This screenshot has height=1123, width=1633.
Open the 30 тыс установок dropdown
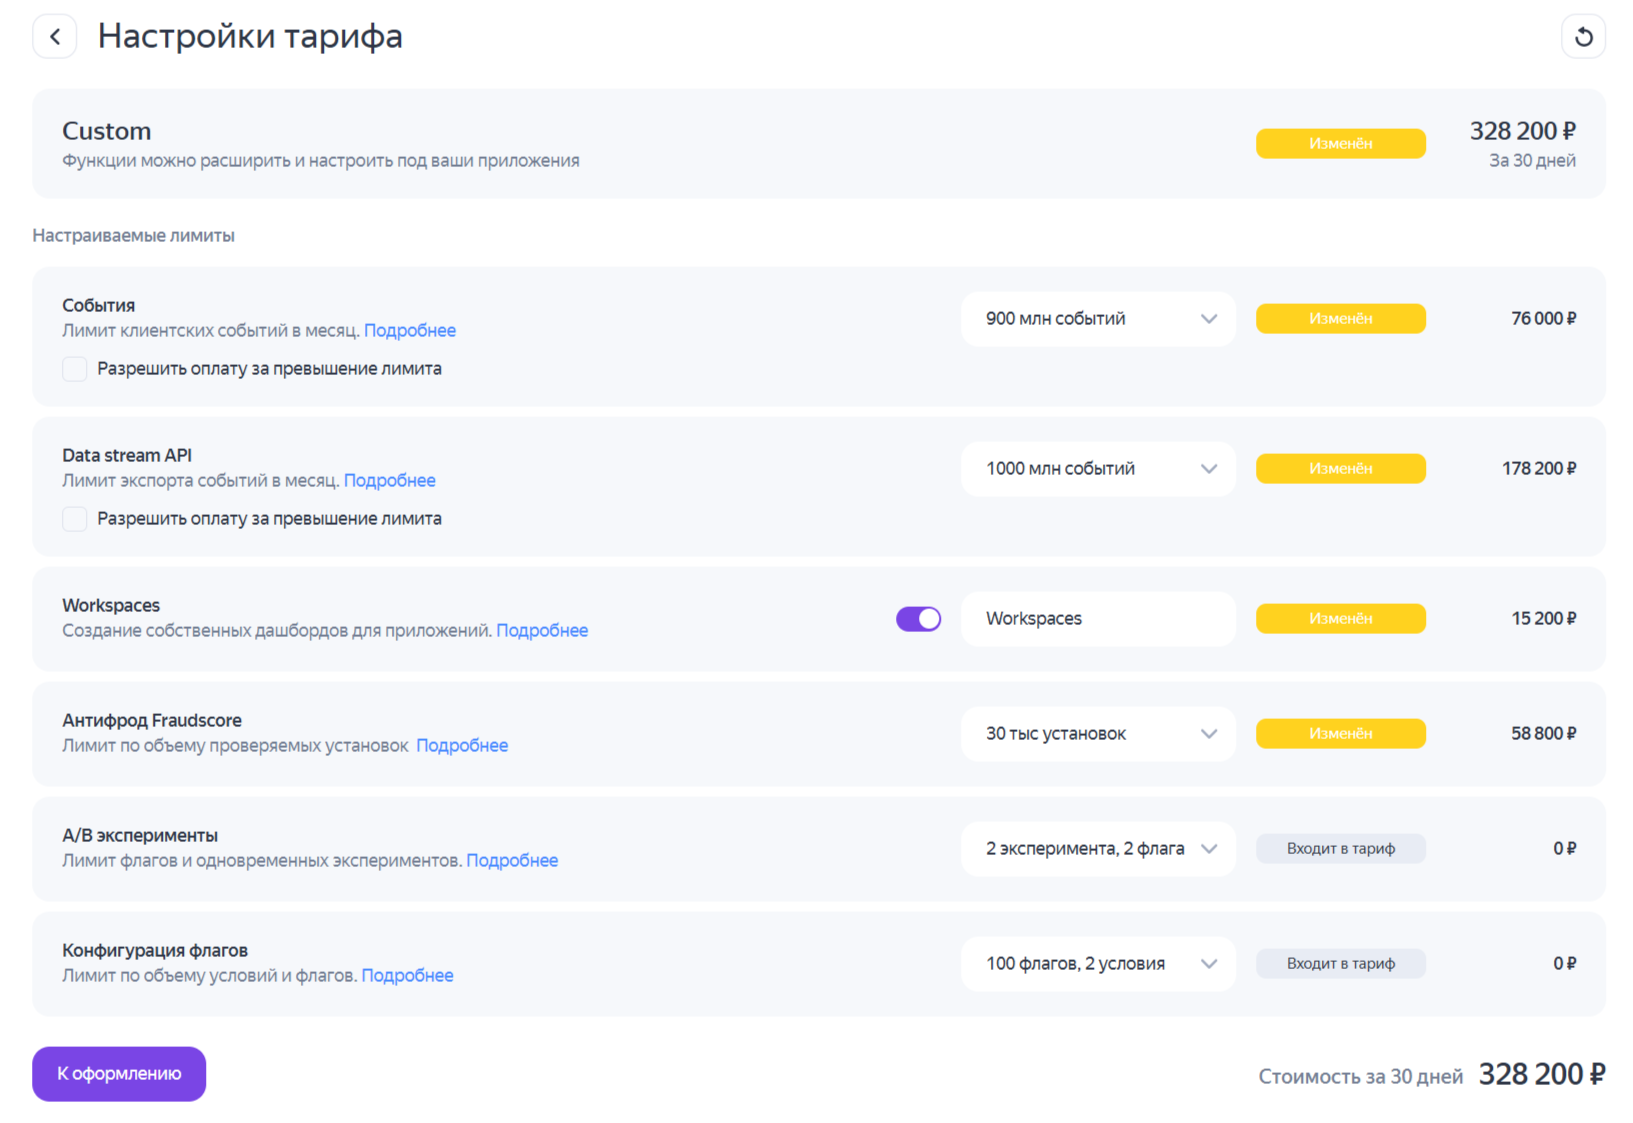[x=1098, y=734]
